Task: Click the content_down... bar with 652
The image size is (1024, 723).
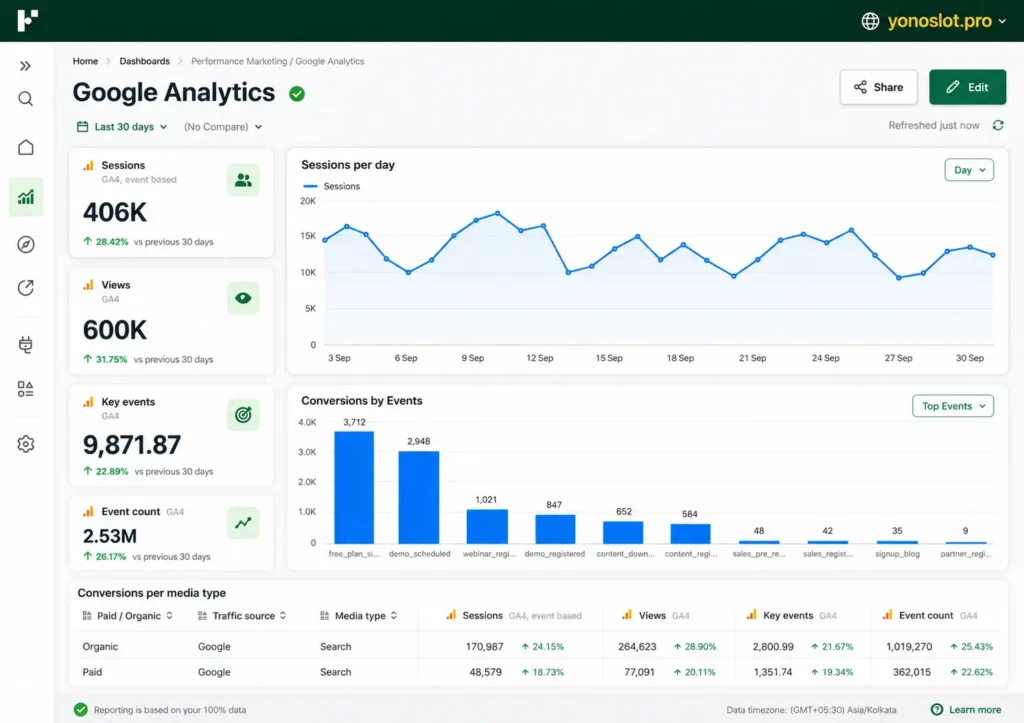Action: [x=623, y=532]
